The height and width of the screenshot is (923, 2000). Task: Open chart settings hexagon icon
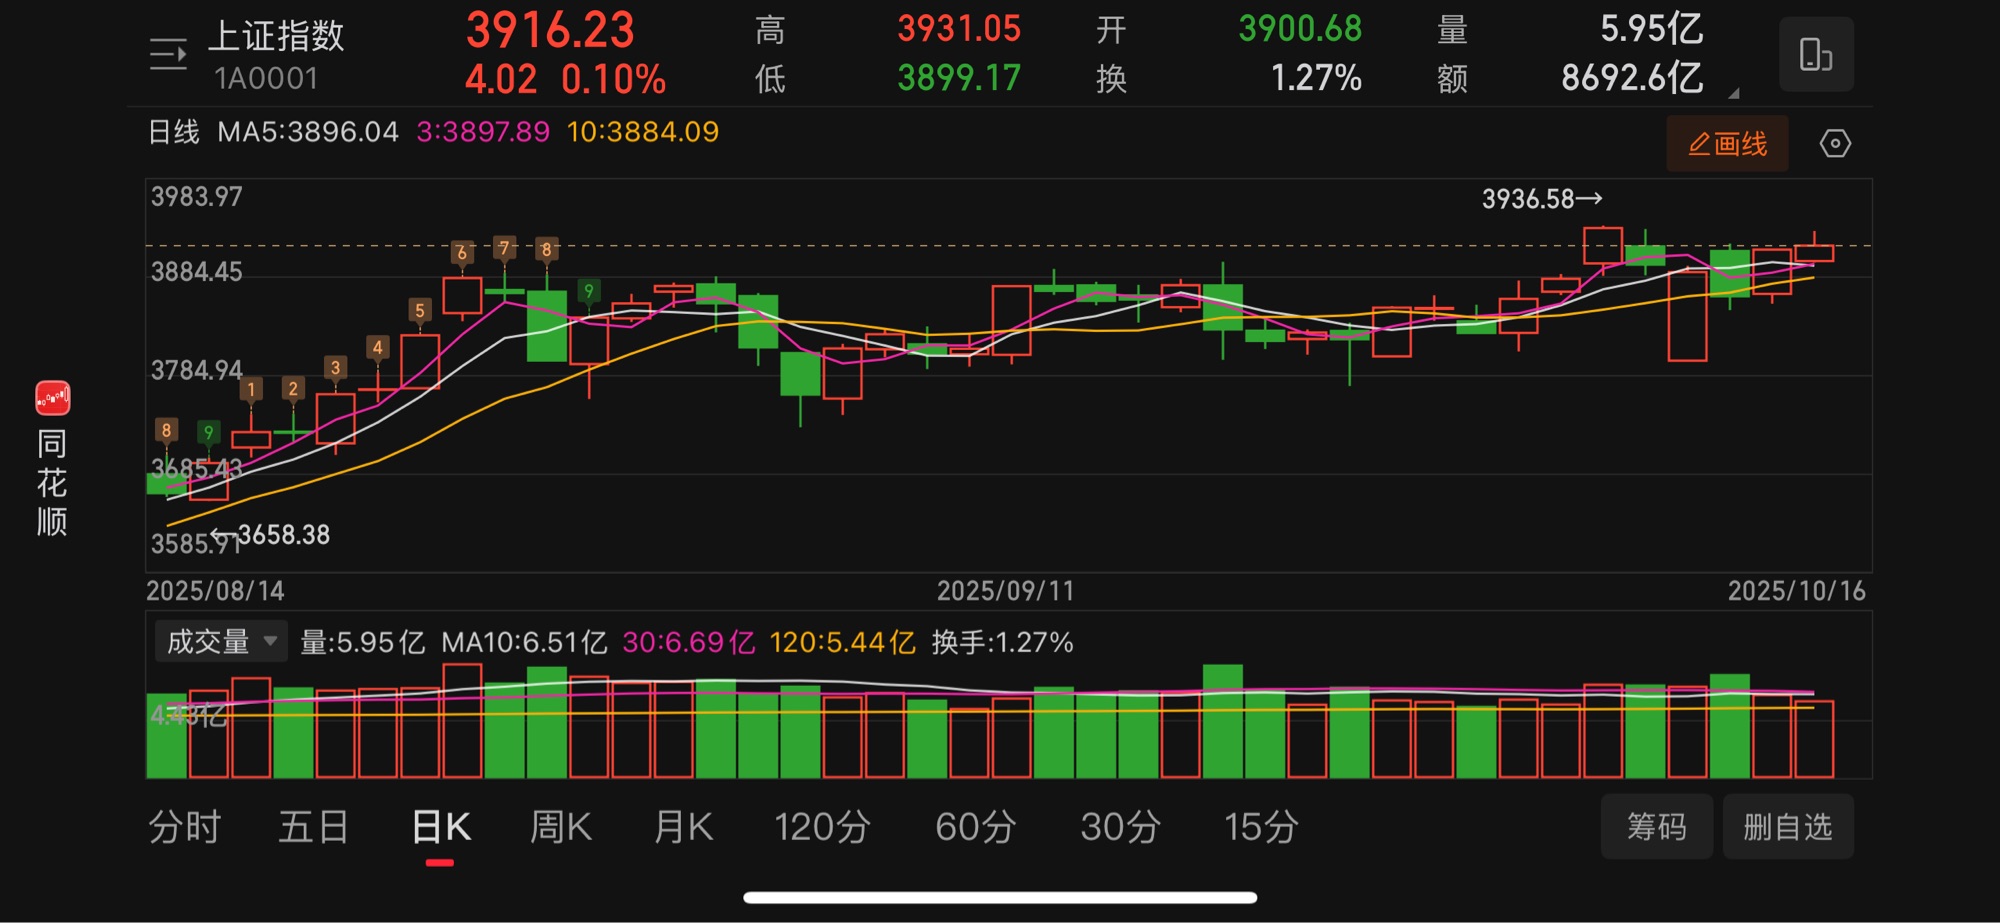(x=1834, y=144)
